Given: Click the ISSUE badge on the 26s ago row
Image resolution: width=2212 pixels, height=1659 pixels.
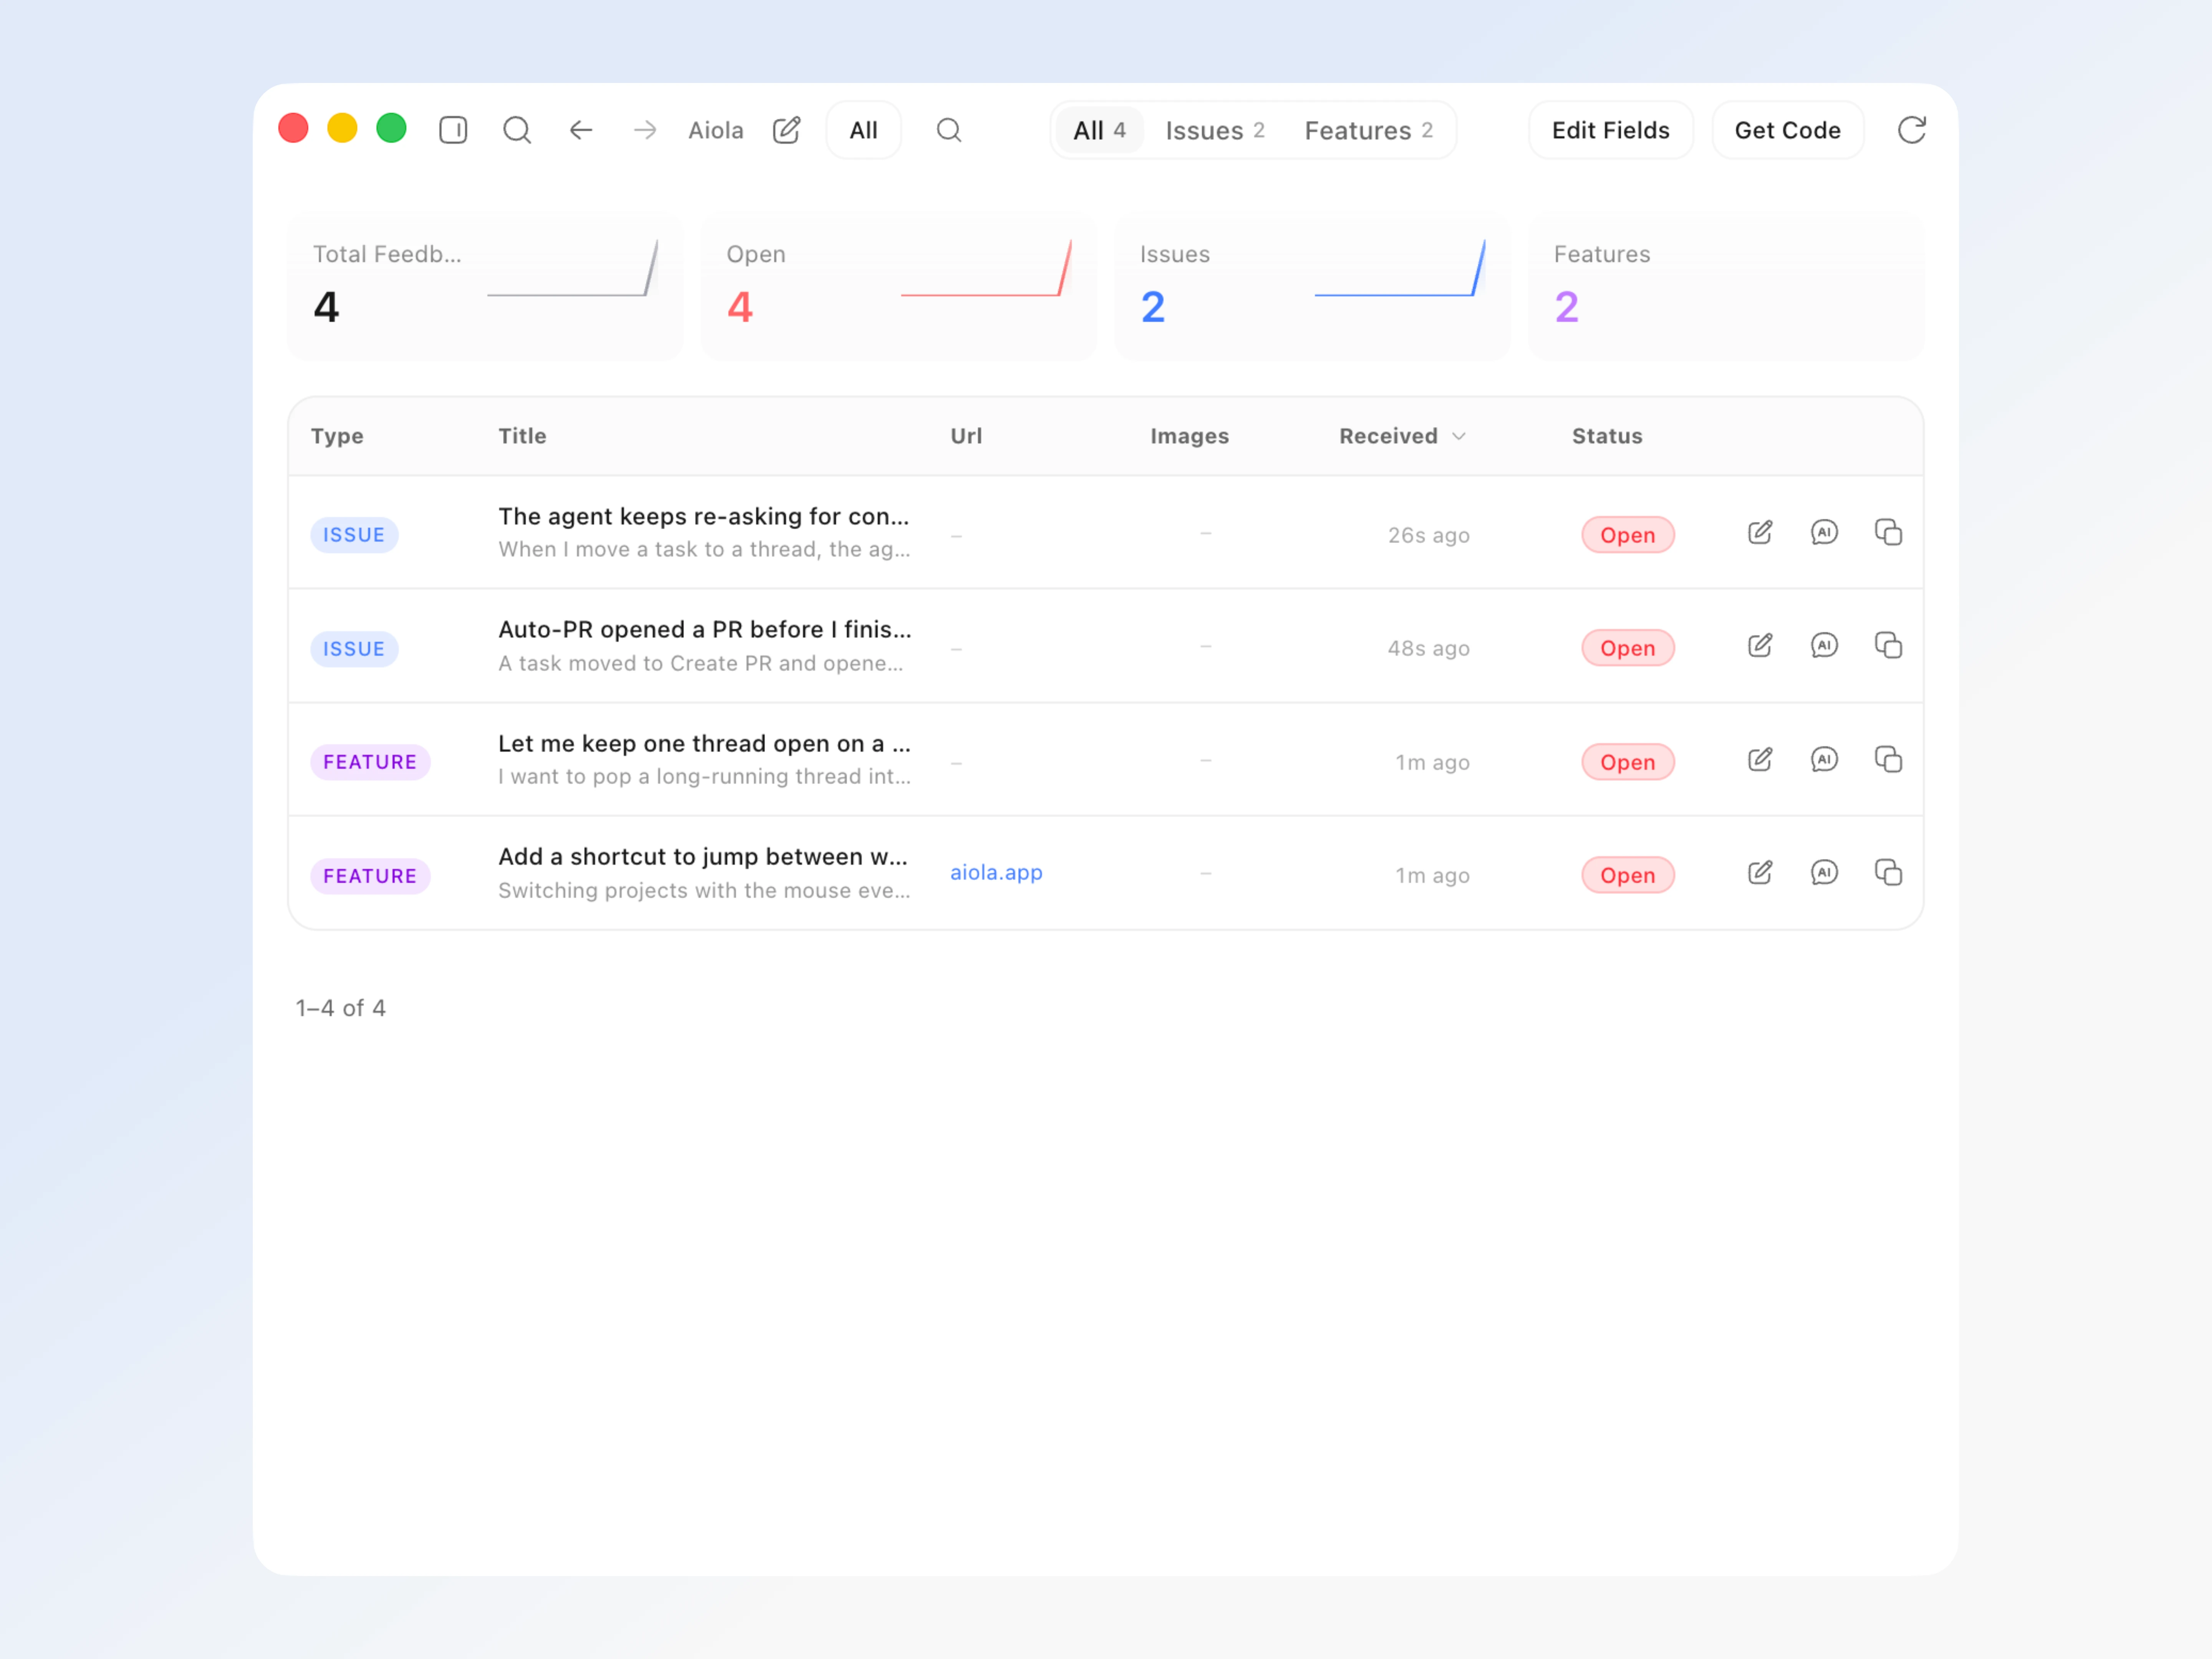Looking at the screenshot, I should pyautogui.click(x=354, y=535).
